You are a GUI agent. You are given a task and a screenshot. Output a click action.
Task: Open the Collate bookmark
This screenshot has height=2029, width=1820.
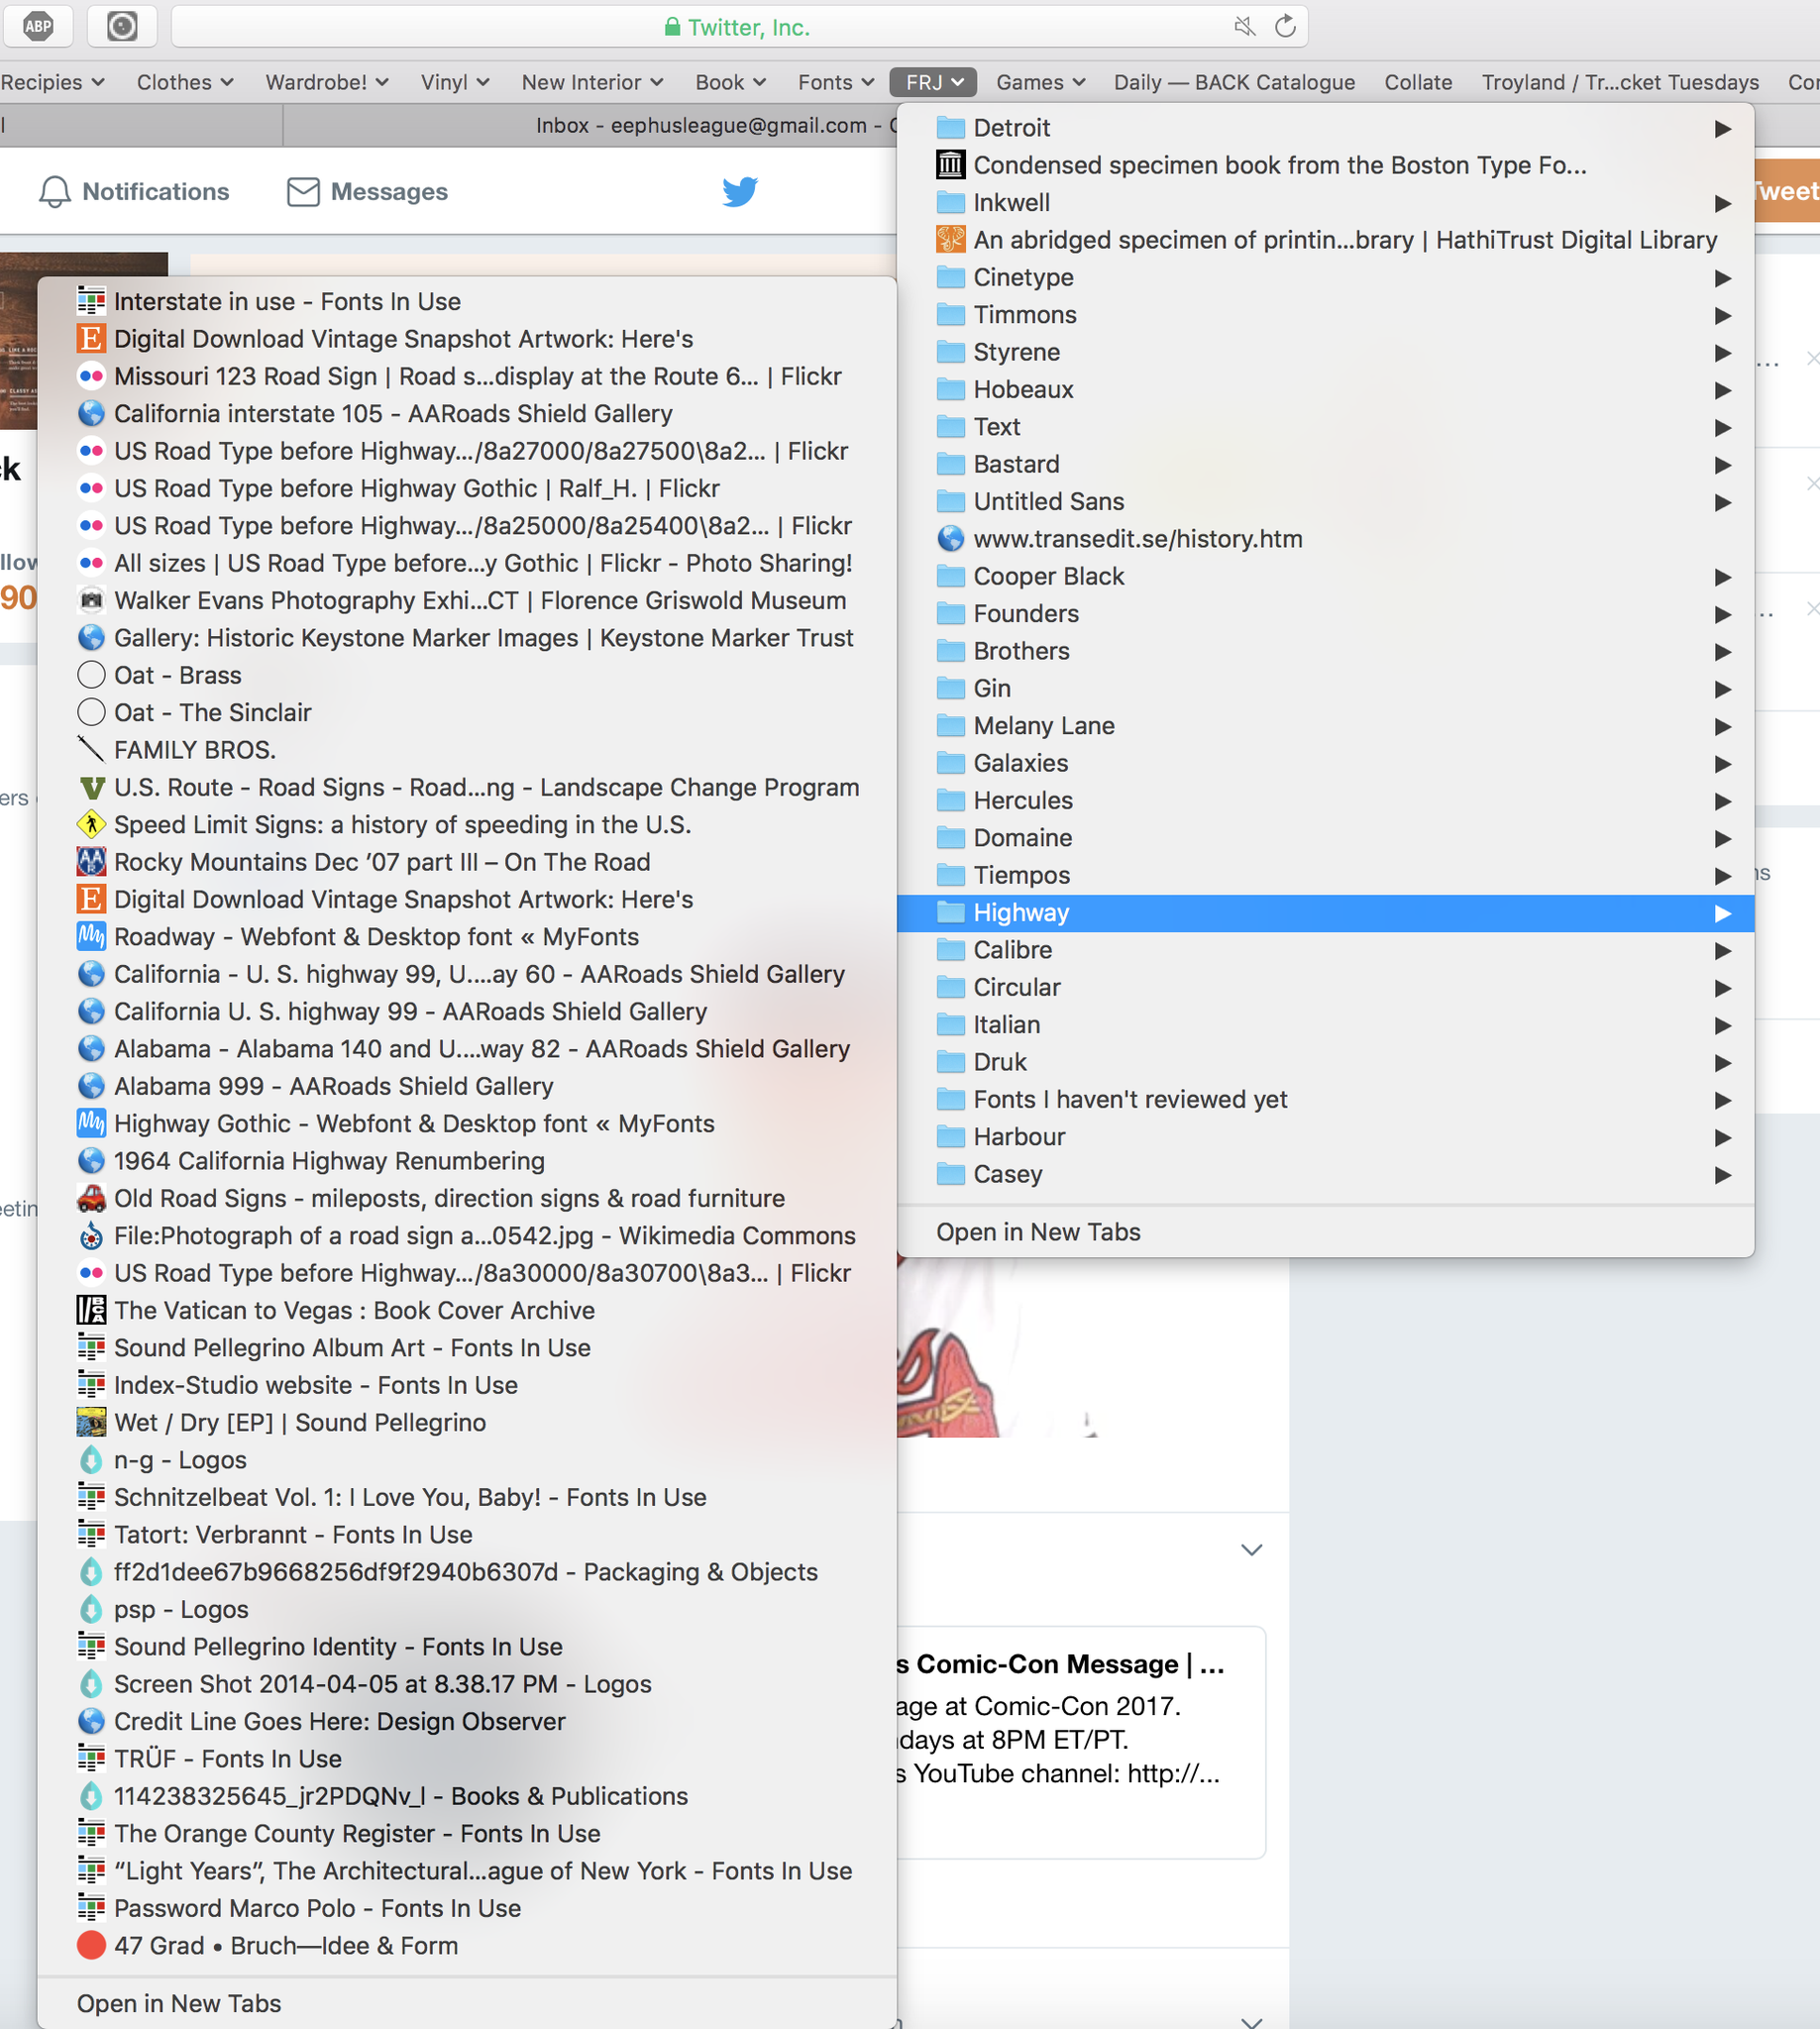click(1418, 82)
